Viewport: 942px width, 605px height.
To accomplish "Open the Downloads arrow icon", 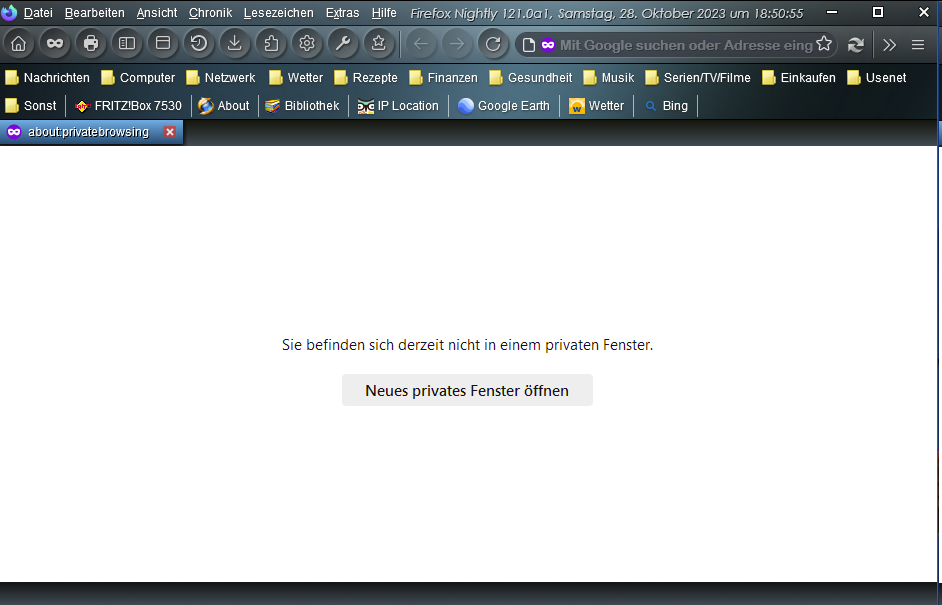I will (x=235, y=44).
